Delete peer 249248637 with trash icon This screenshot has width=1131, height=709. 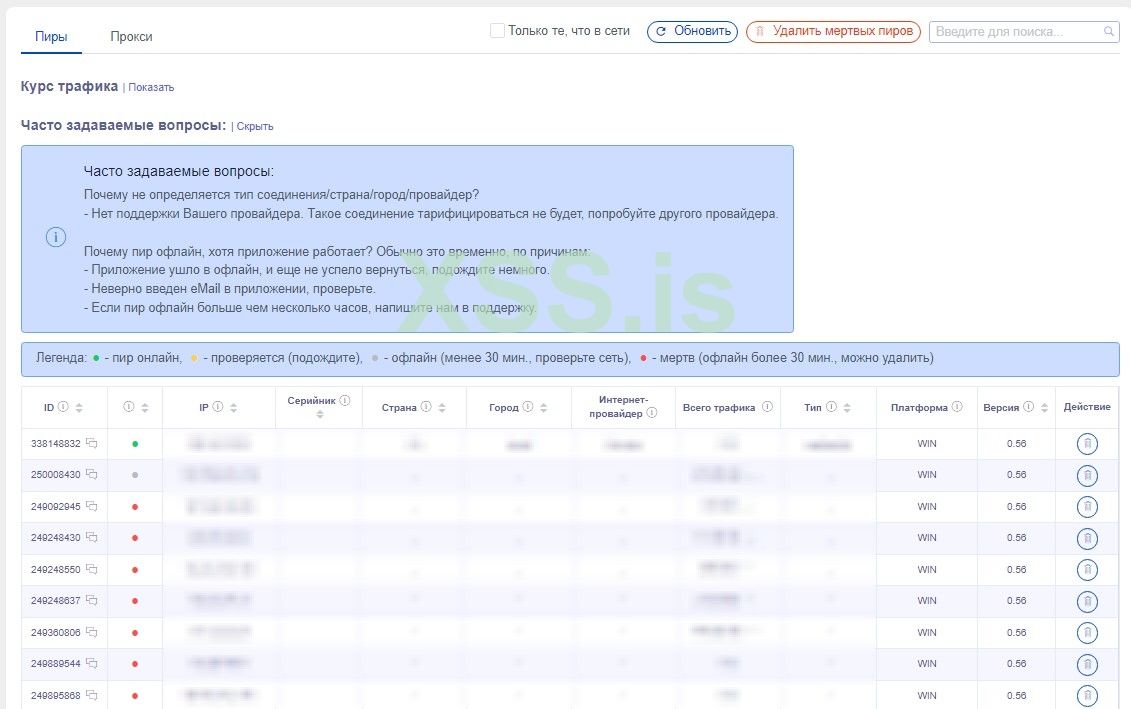coord(1087,601)
